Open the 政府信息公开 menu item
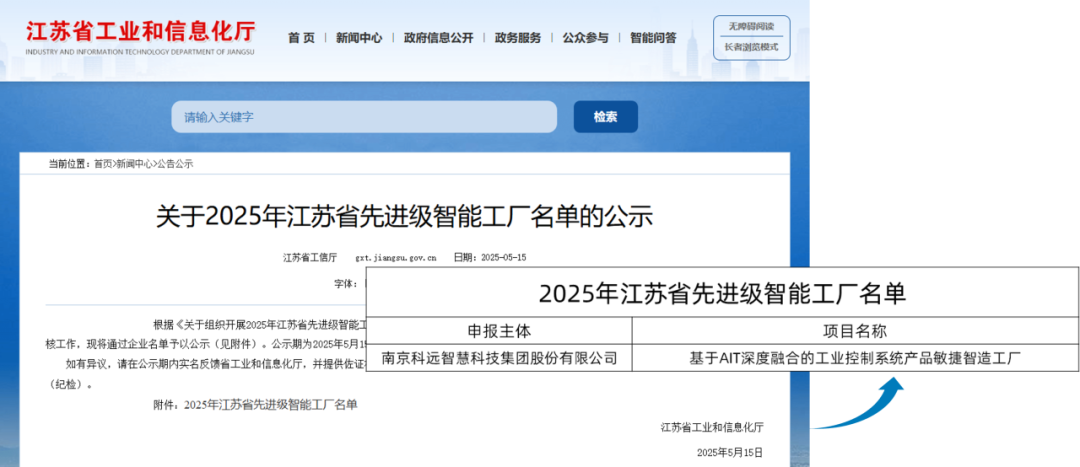Viewport: 1080px width, 467px height. [438, 38]
